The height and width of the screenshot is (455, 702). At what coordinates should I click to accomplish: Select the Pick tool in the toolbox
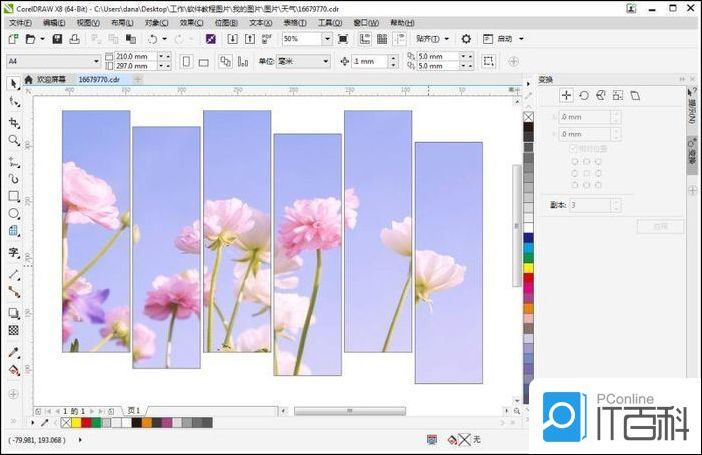(14, 84)
